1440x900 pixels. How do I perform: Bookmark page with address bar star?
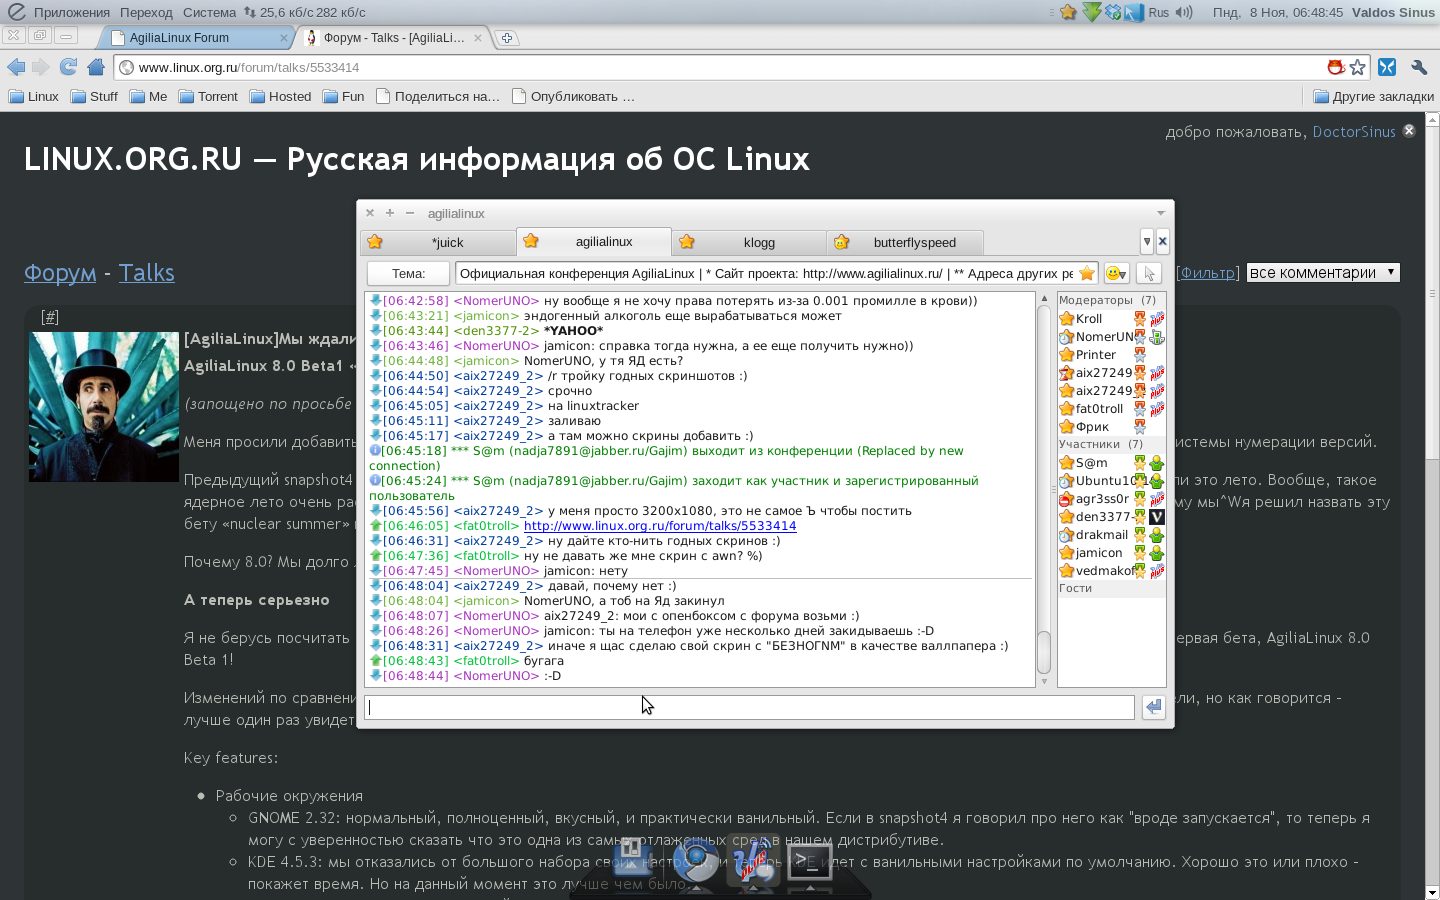(x=1357, y=67)
